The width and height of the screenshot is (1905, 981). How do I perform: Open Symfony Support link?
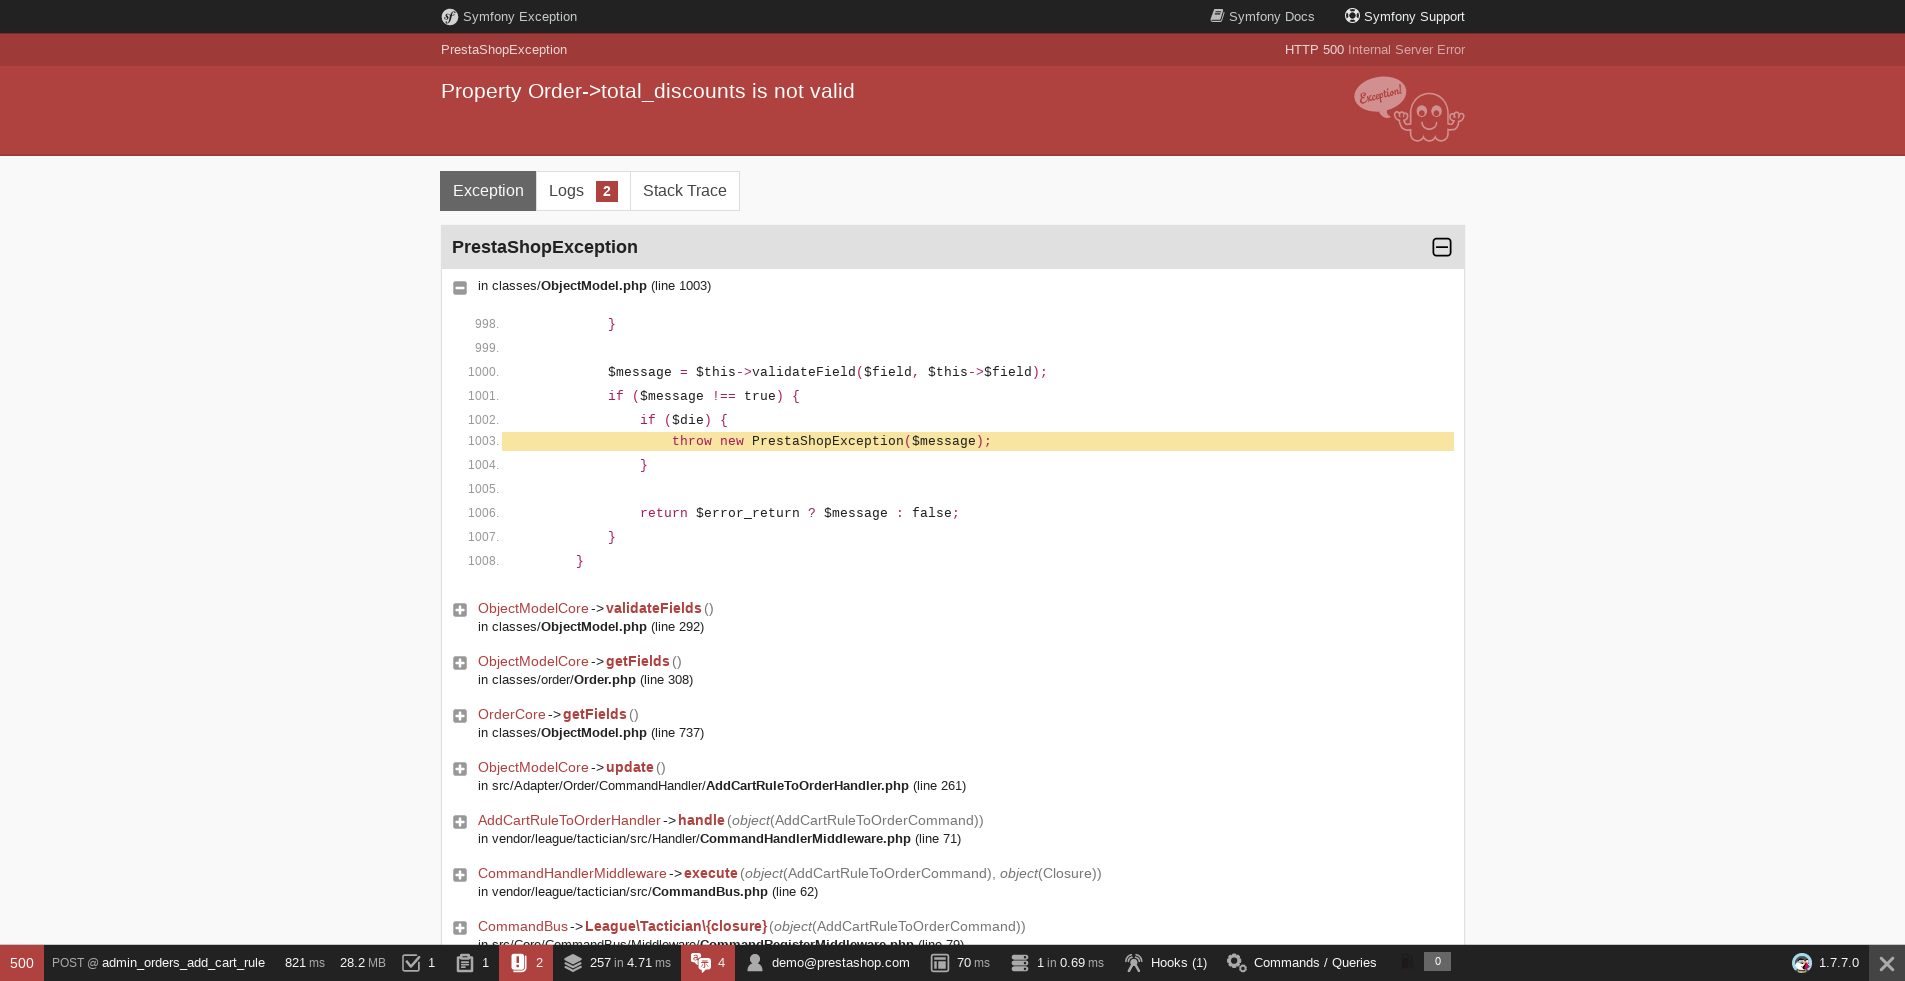click(x=1404, y=17)
